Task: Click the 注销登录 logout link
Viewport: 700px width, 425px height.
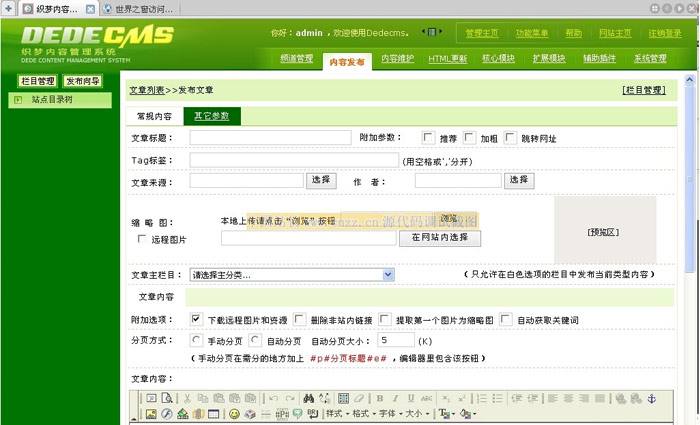Action: pyautogui.click(x=665, y=33)
